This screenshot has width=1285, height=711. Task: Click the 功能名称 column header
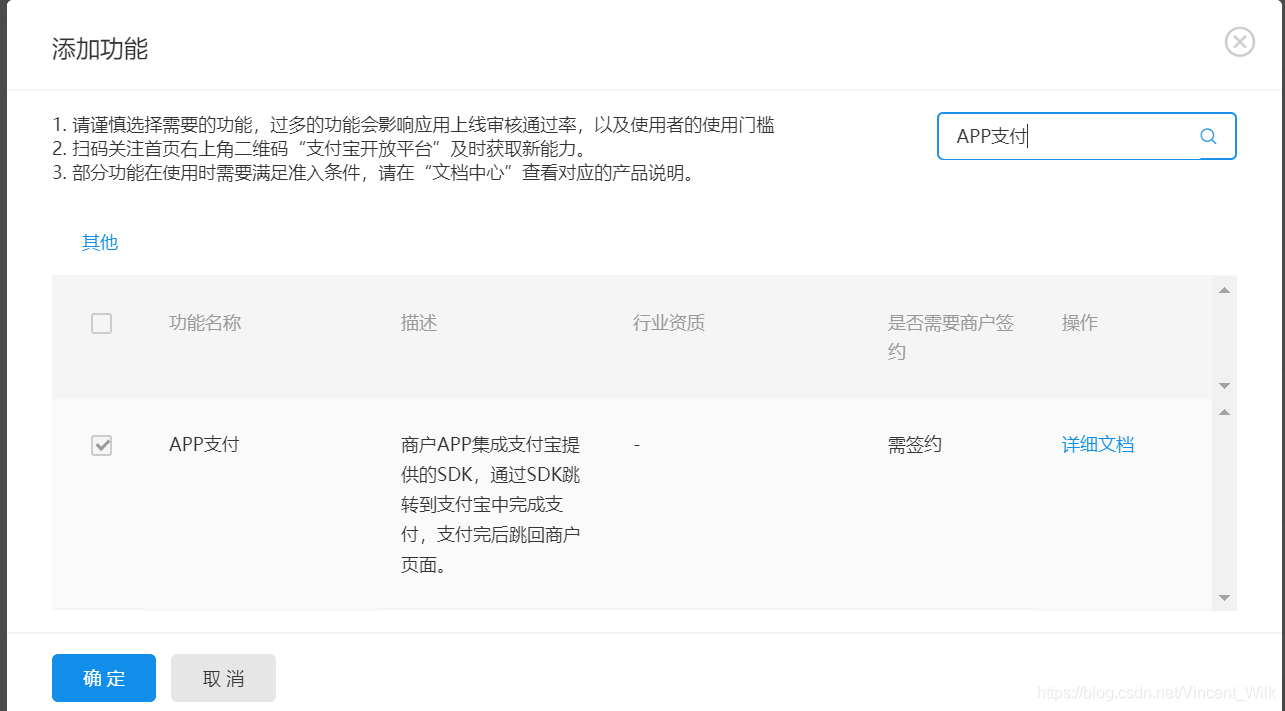click(205, 323)
